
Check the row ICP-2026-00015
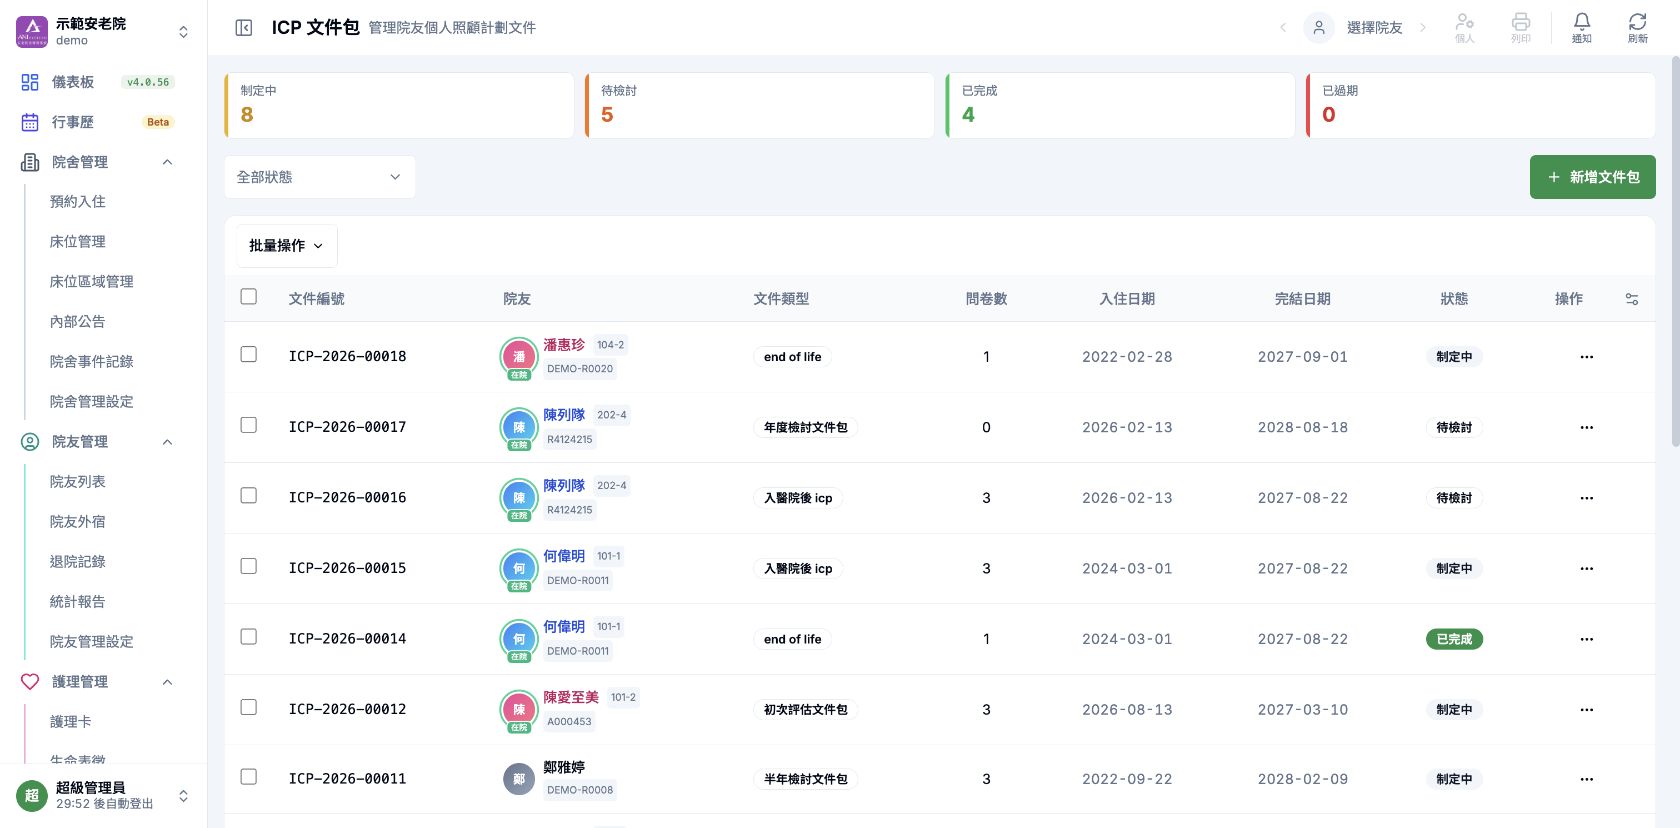click(x=249, y=567)
